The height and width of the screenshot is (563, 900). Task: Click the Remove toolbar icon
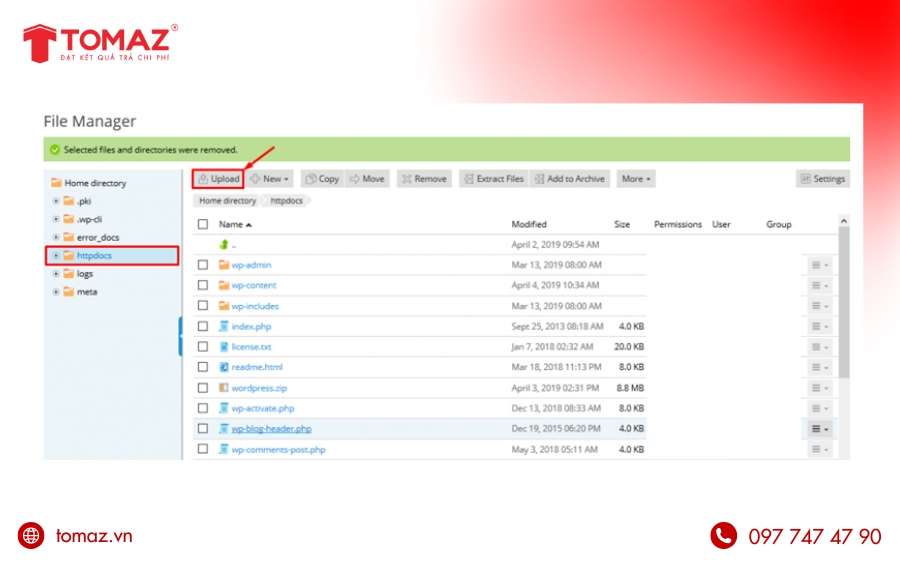423,179
